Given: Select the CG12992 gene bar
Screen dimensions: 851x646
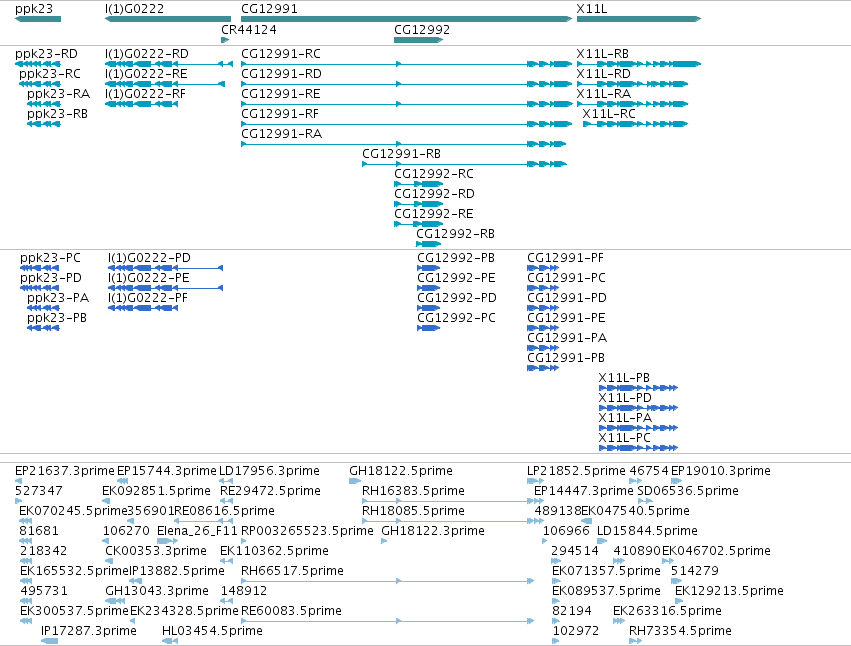Looking at the screenshot, I should click(x=418, y=40).
